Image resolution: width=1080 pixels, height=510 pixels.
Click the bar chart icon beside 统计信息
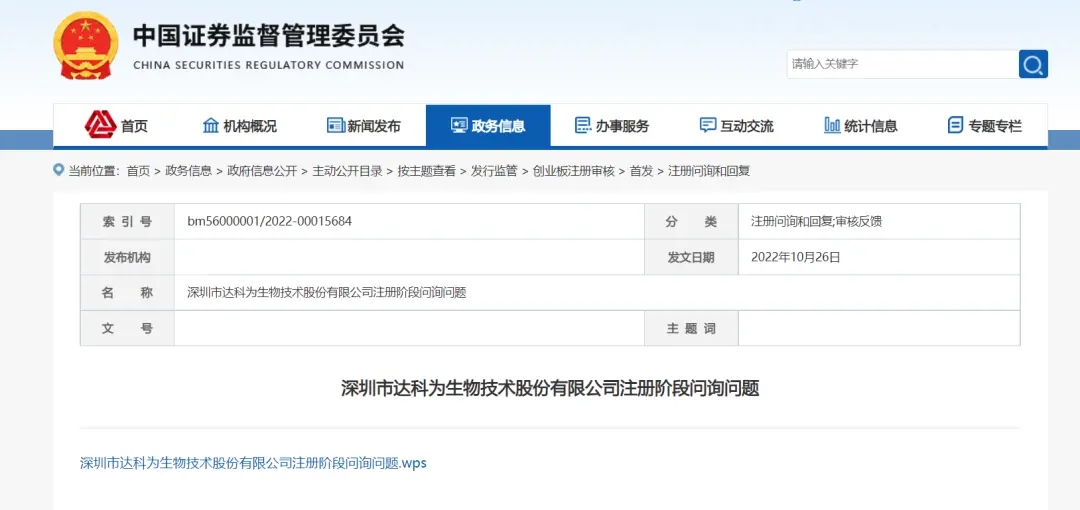coord(832,125)
